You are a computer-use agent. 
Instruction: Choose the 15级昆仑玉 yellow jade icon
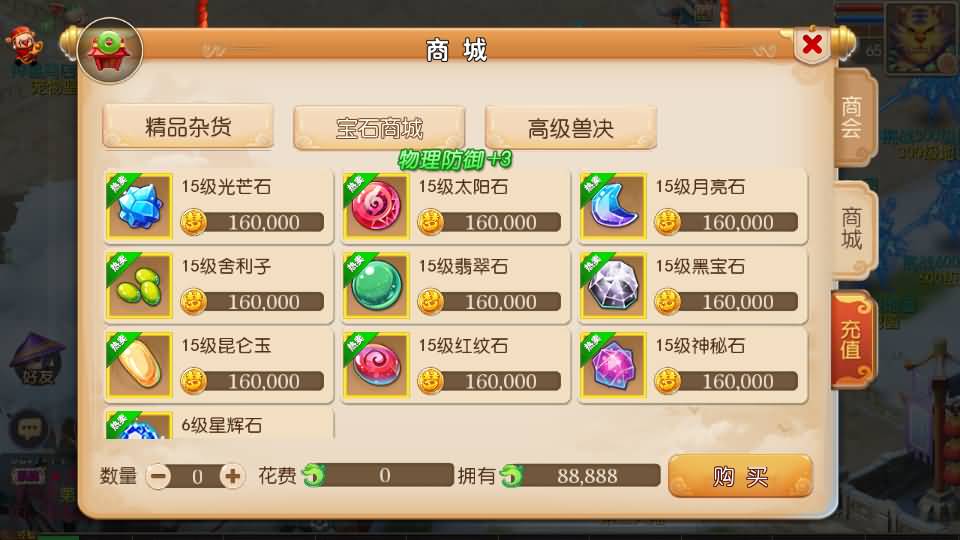(x=139, y=366)
